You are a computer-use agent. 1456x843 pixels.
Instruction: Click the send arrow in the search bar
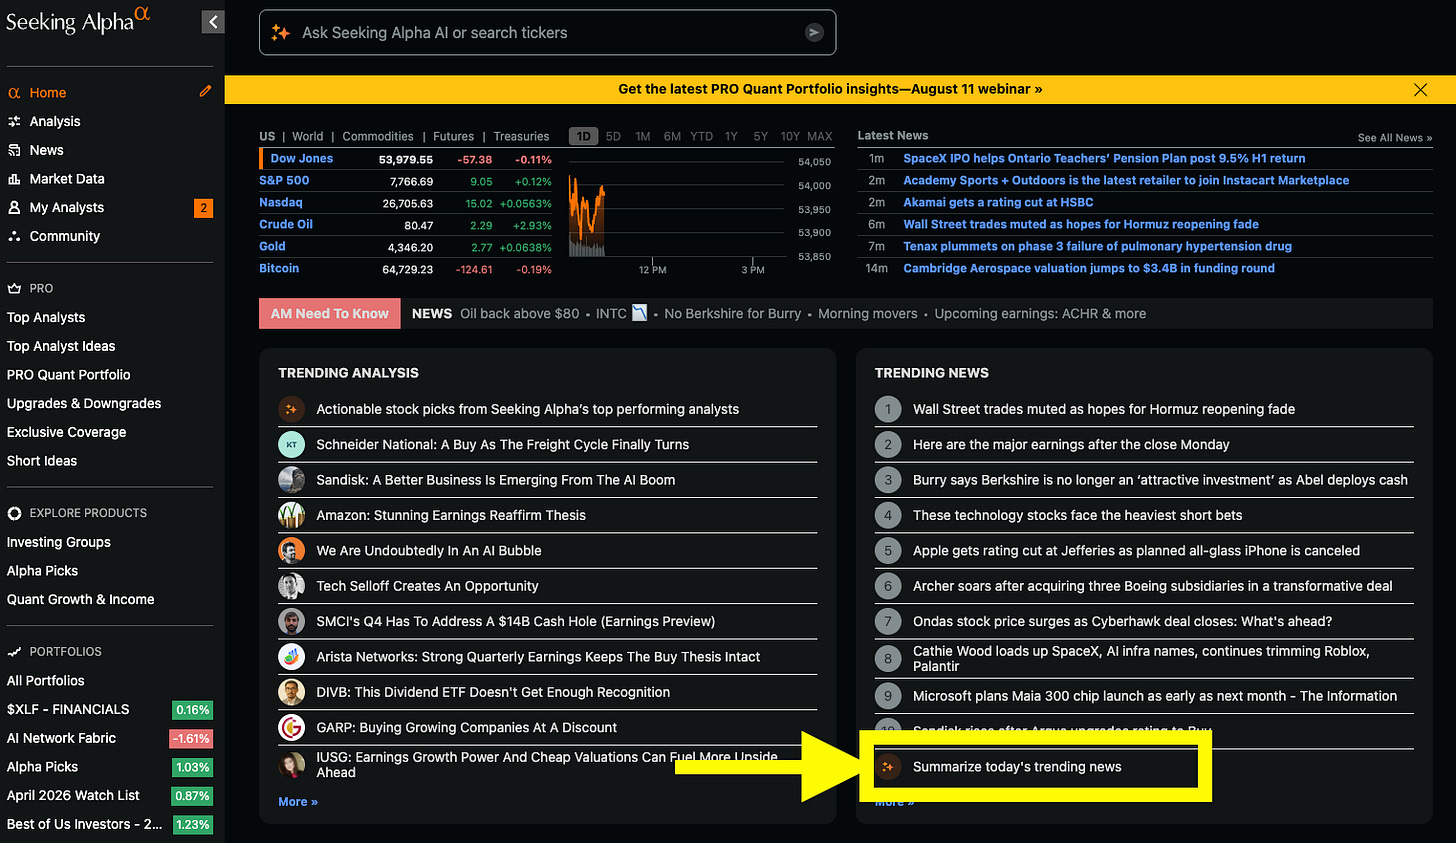[x=814, y=33]
